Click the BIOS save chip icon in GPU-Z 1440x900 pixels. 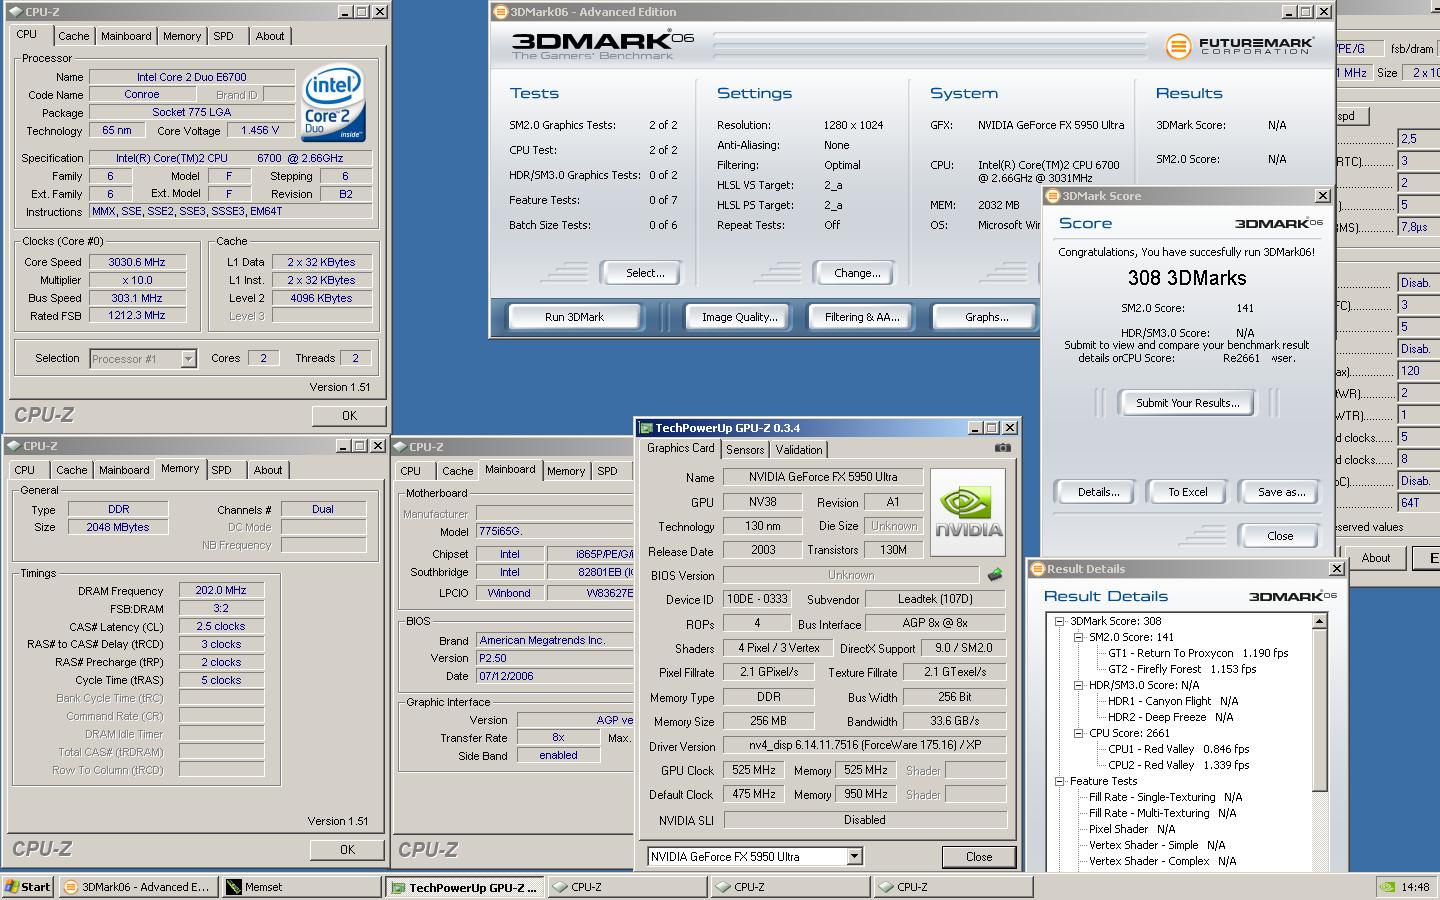tap(995, 574)
